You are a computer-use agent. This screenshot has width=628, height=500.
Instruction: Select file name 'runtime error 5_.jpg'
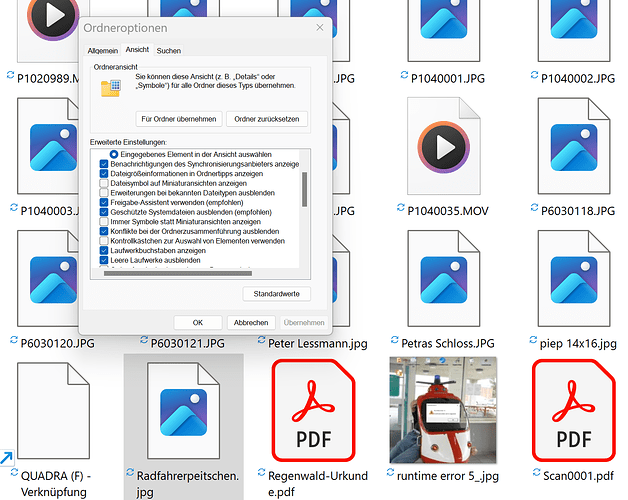(448, 476)
